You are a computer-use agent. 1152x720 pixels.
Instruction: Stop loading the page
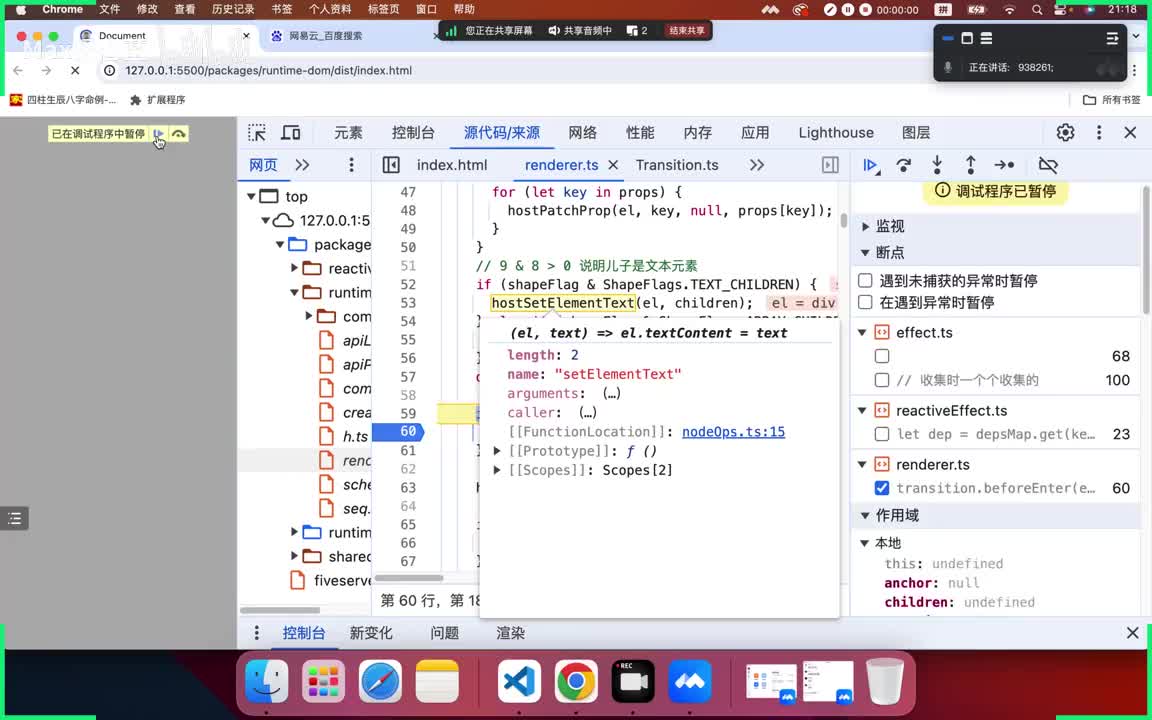(75, 71)
